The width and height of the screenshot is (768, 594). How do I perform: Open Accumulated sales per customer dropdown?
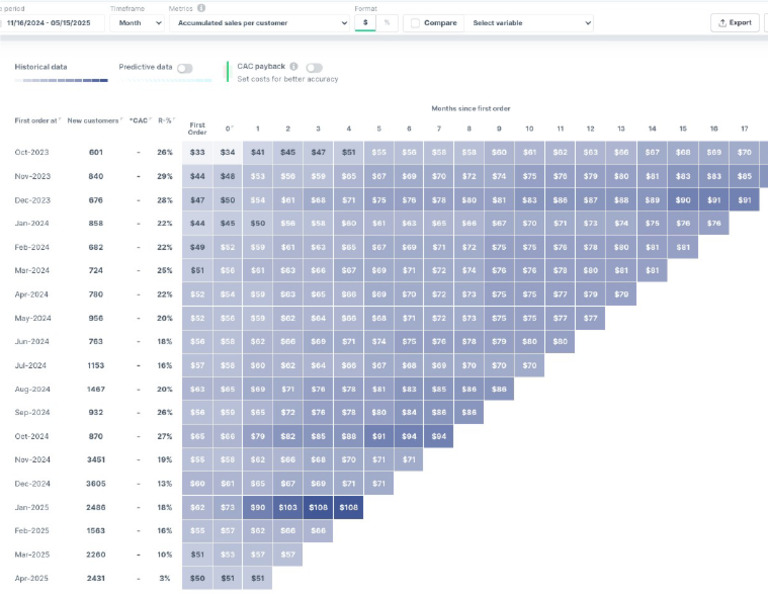(259, 23)
